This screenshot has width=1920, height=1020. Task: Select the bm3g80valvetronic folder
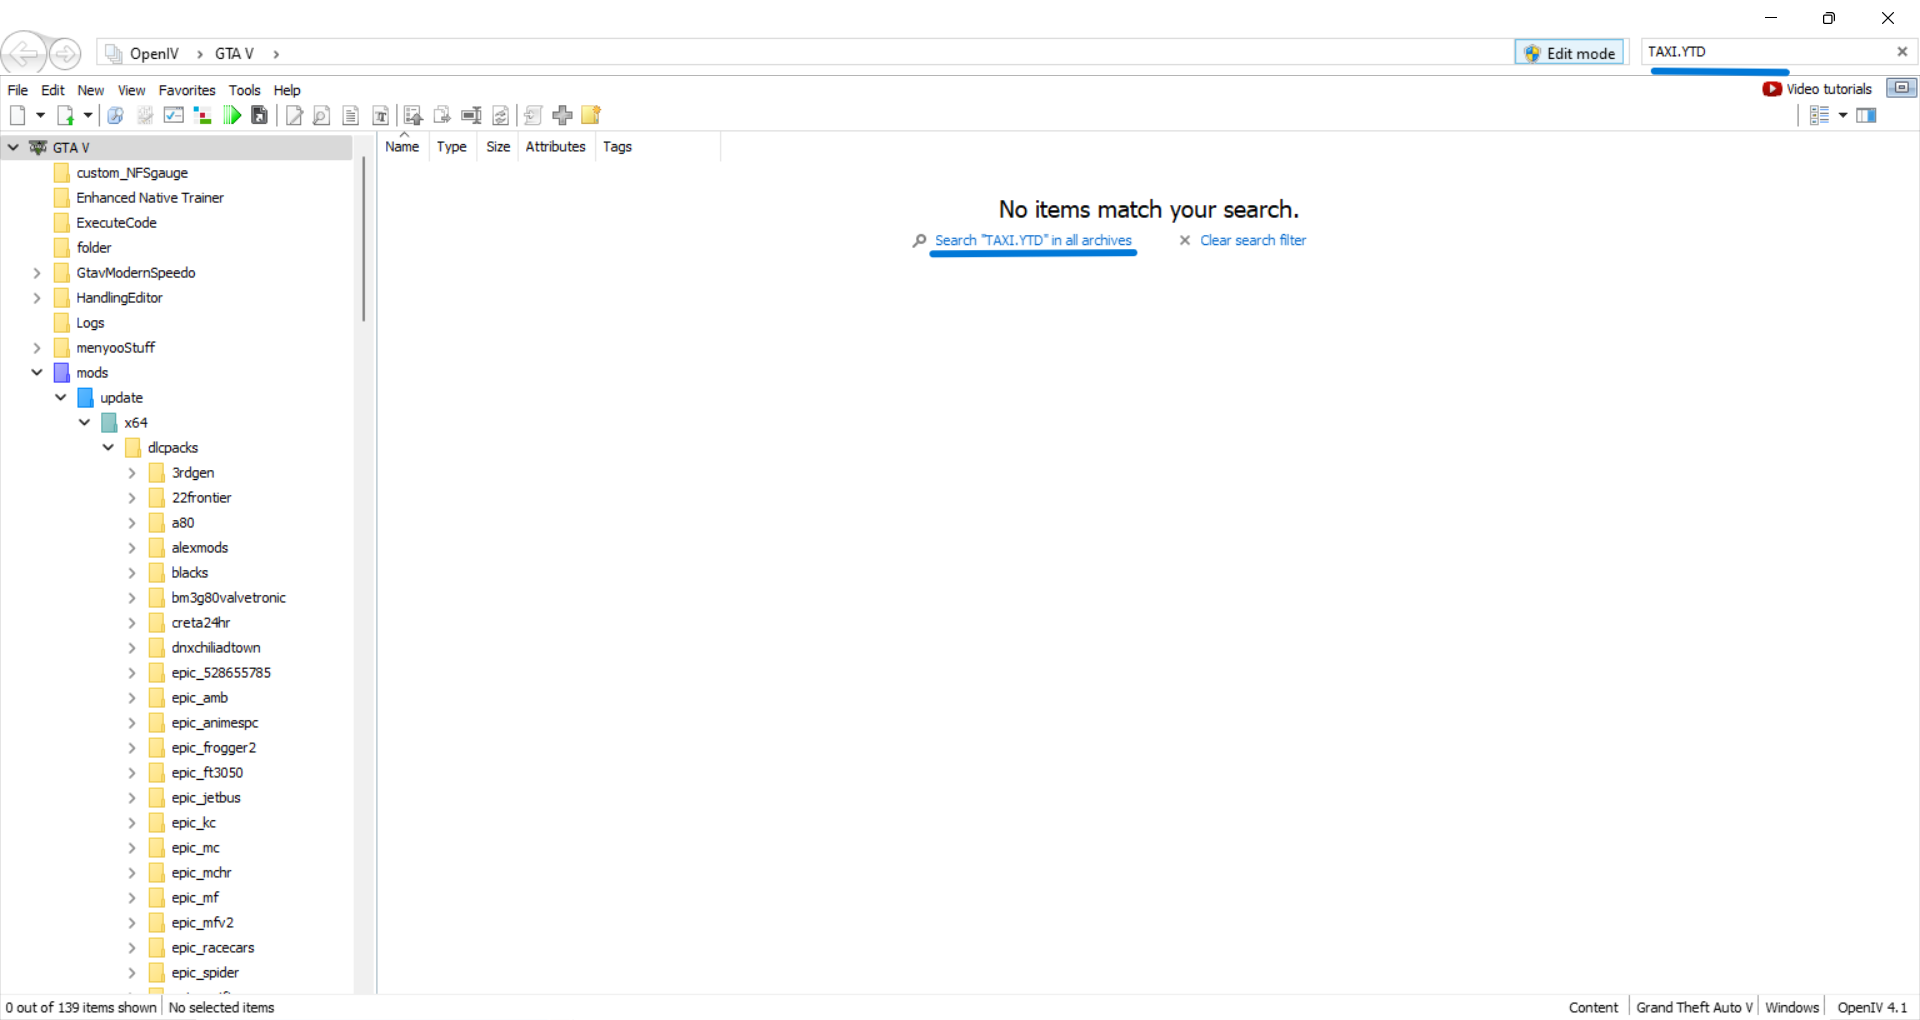pos(228,598)
